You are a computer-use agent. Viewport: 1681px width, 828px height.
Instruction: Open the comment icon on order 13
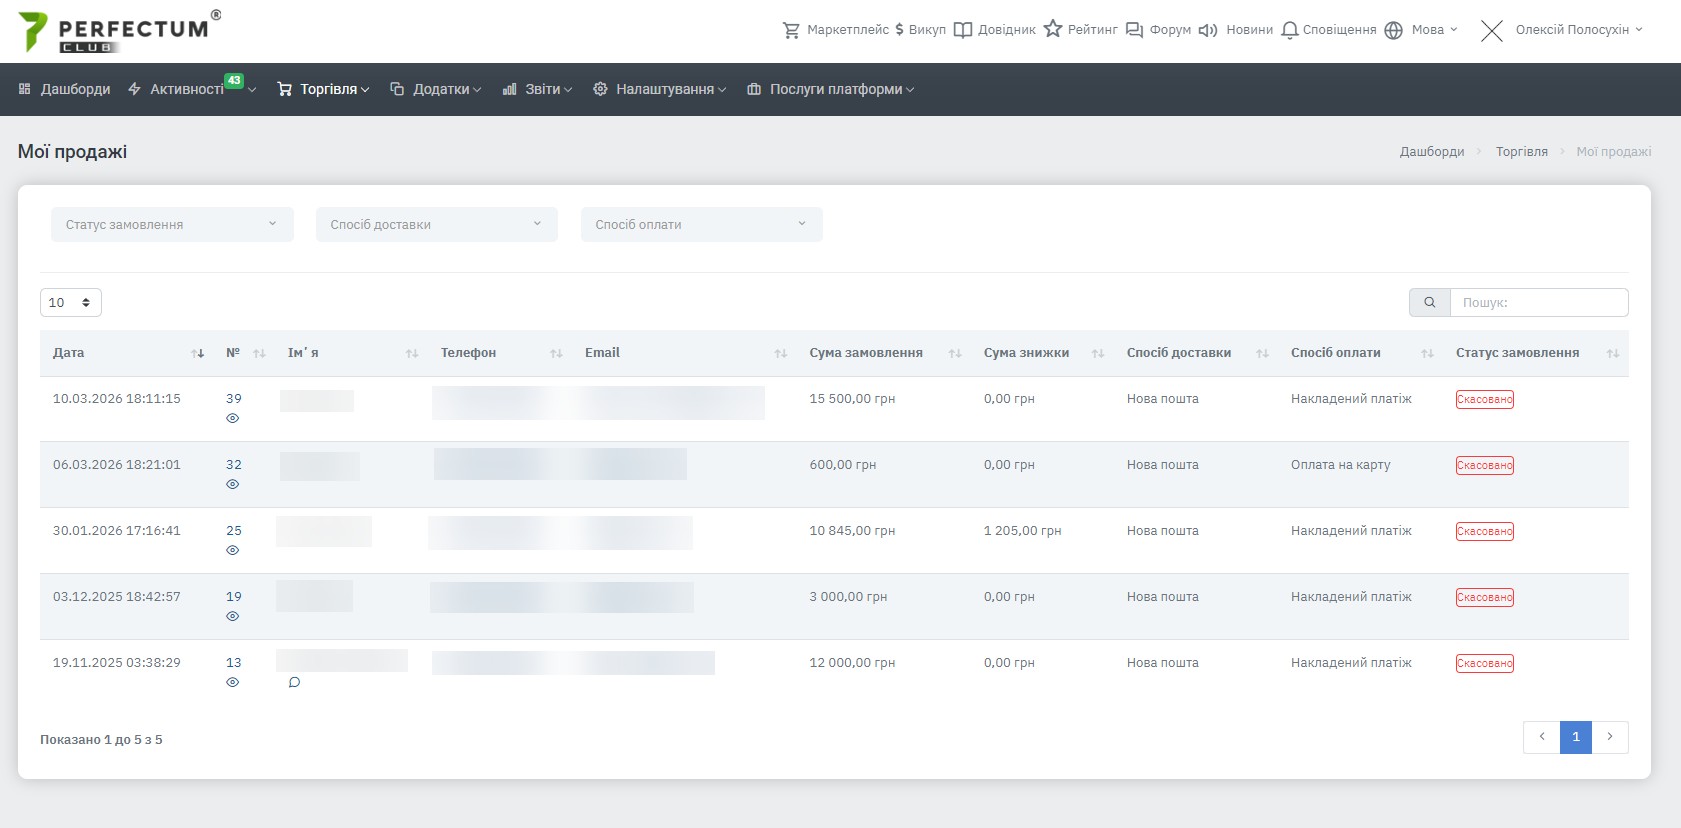click(294, 683)
